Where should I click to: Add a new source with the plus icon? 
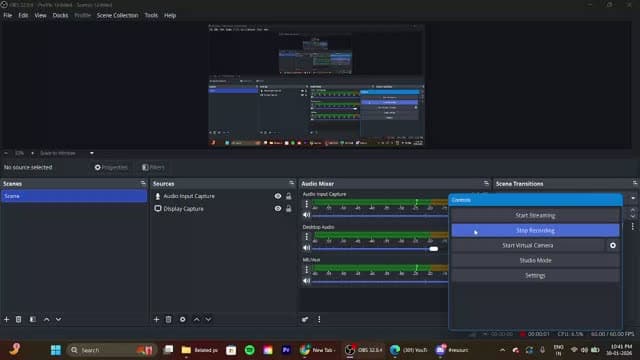point(156,319)
